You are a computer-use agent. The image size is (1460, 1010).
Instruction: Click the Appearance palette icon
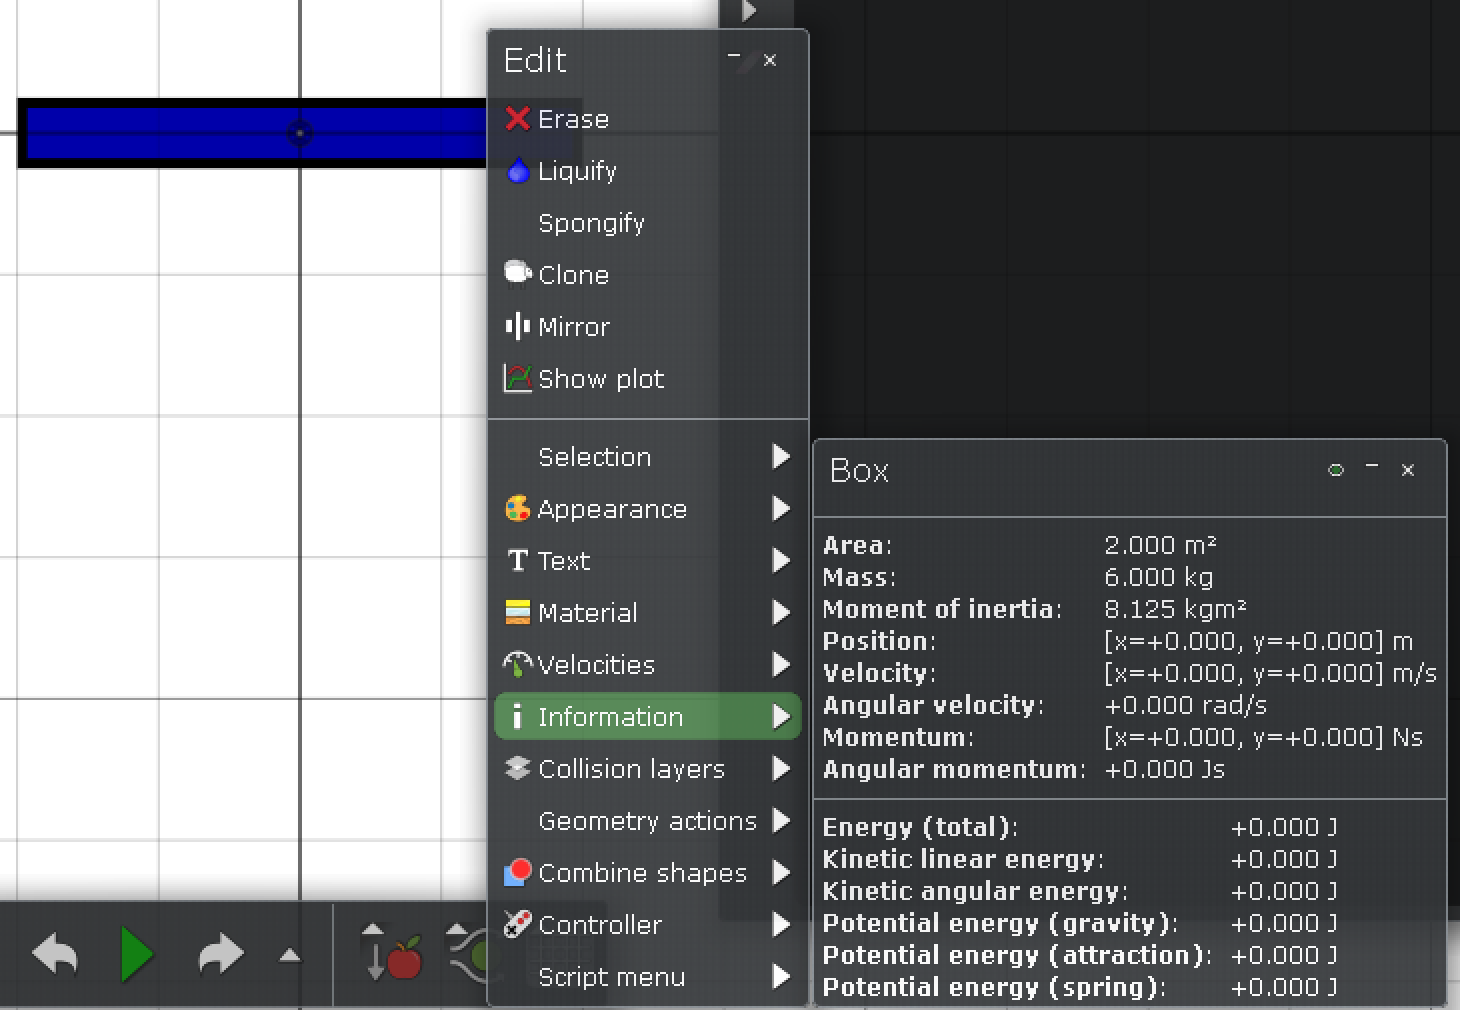517,509
